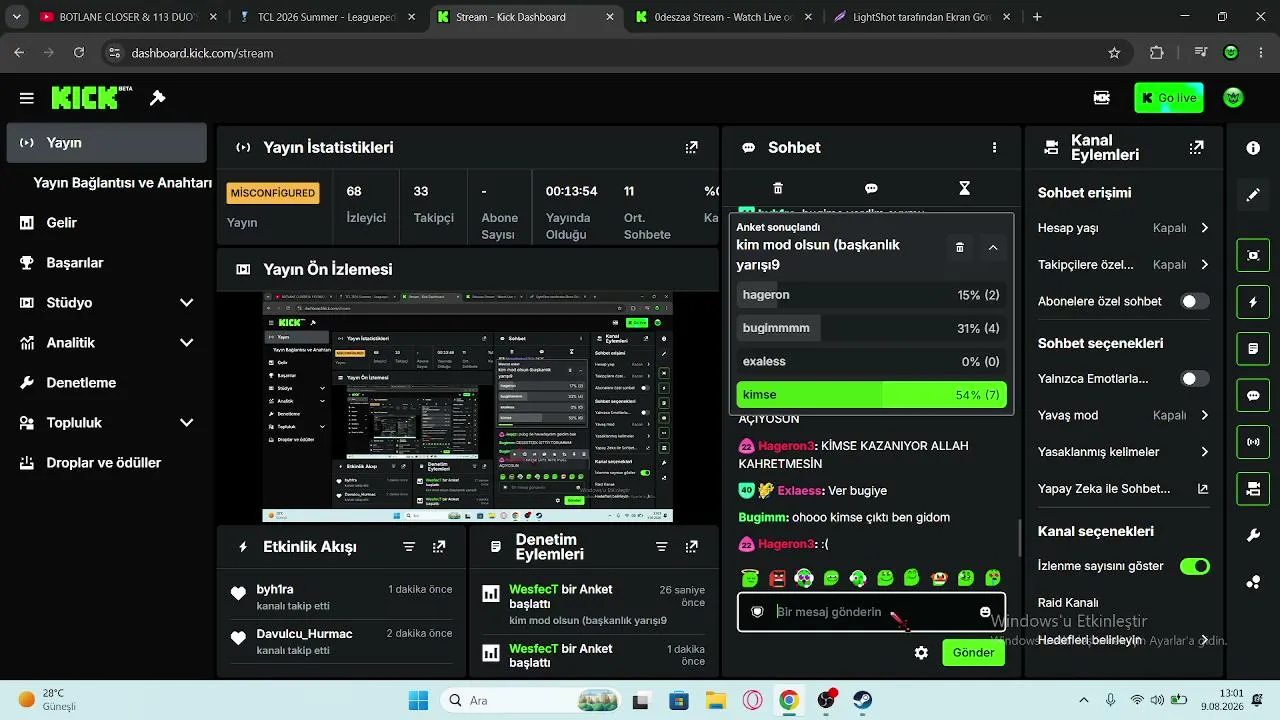
Task: Toggle the channel actions camera widget icon
Action: (1253, 489)
